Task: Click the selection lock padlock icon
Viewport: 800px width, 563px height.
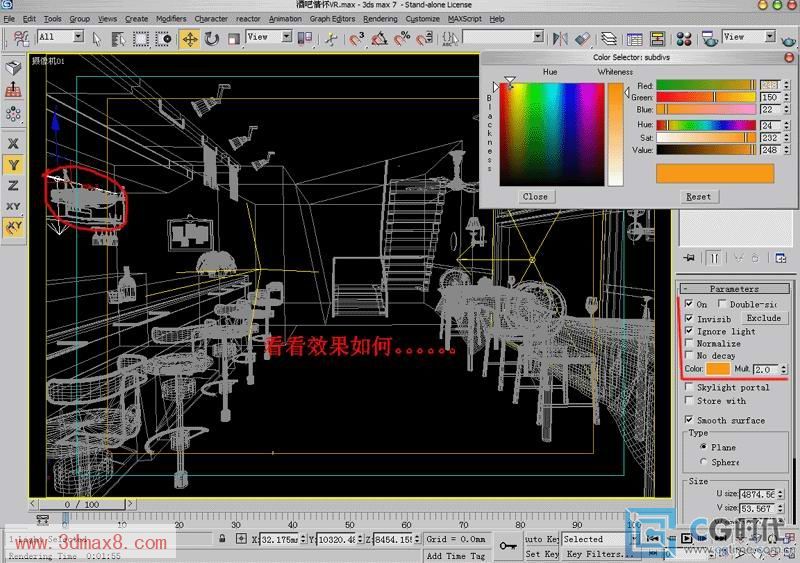Action: 222,538
